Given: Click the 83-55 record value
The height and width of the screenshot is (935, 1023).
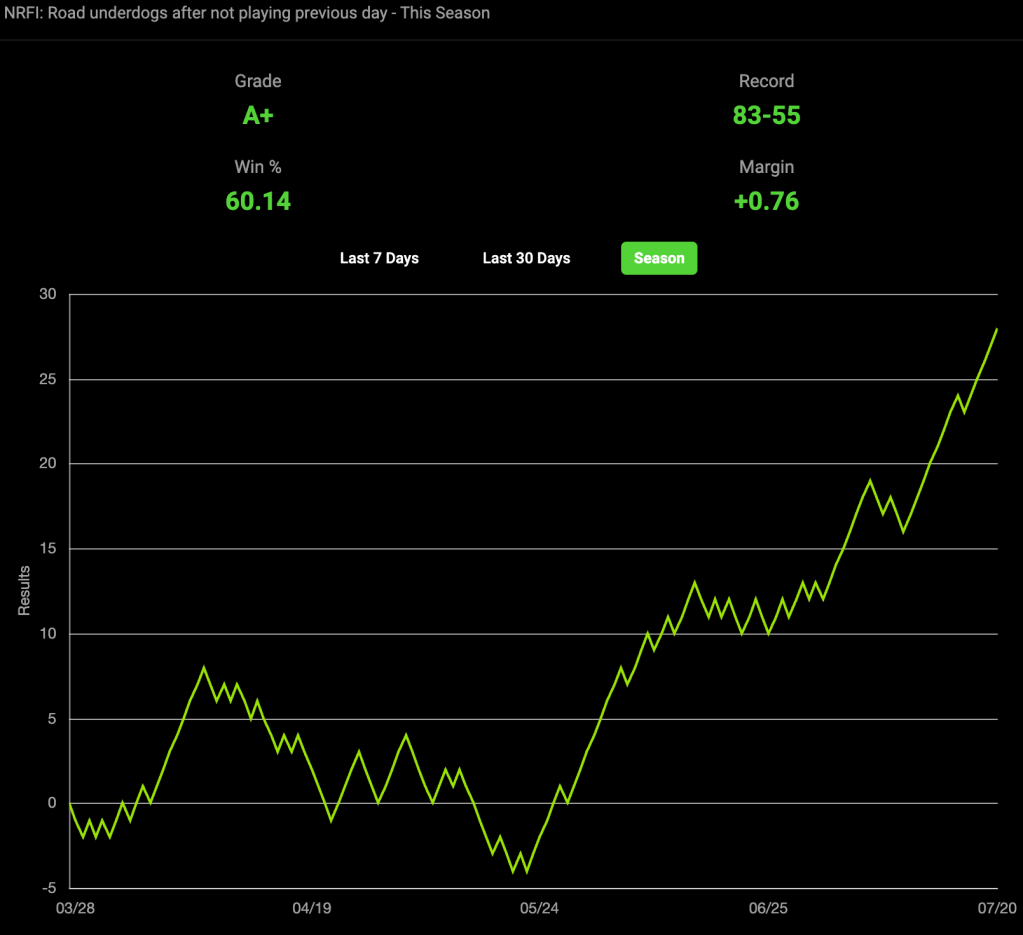Looking at the screenshot, I should pyautogui.click(x=767, y=115).
